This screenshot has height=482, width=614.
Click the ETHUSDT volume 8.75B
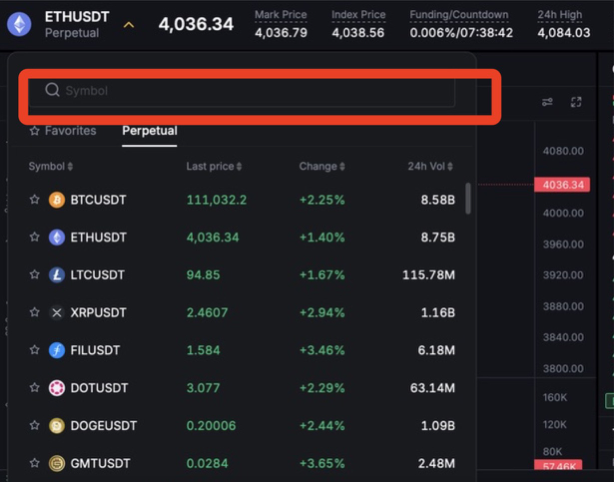[x=438, y=237]
